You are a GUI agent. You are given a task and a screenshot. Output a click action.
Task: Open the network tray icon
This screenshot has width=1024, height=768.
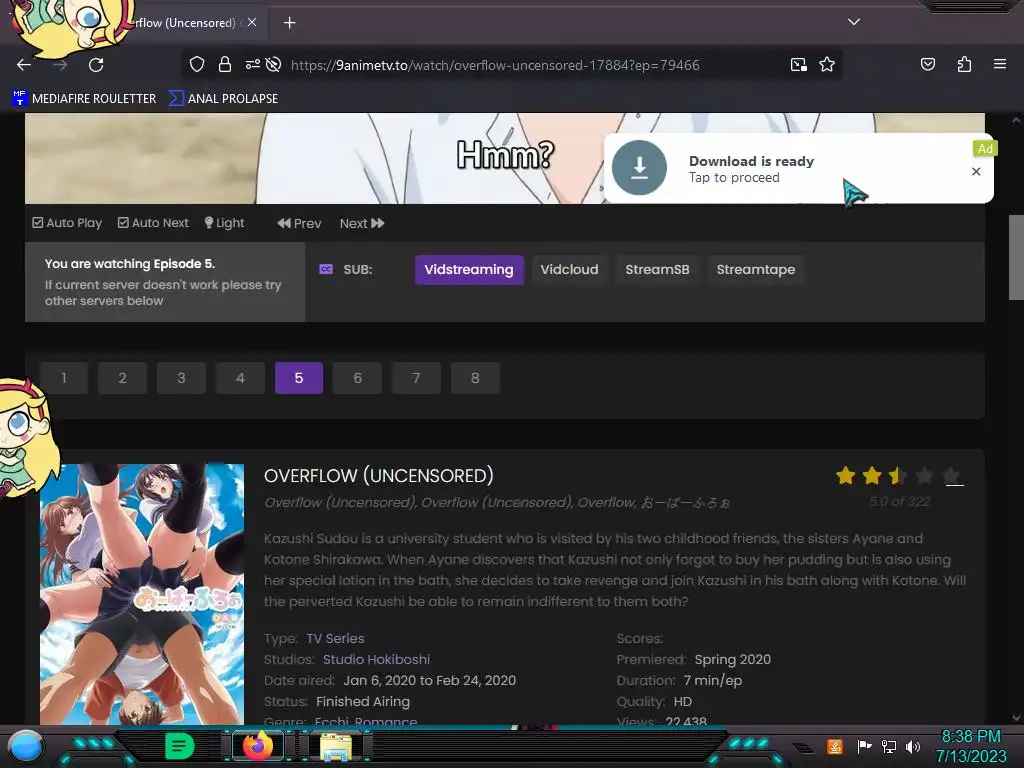pos(889,746)
